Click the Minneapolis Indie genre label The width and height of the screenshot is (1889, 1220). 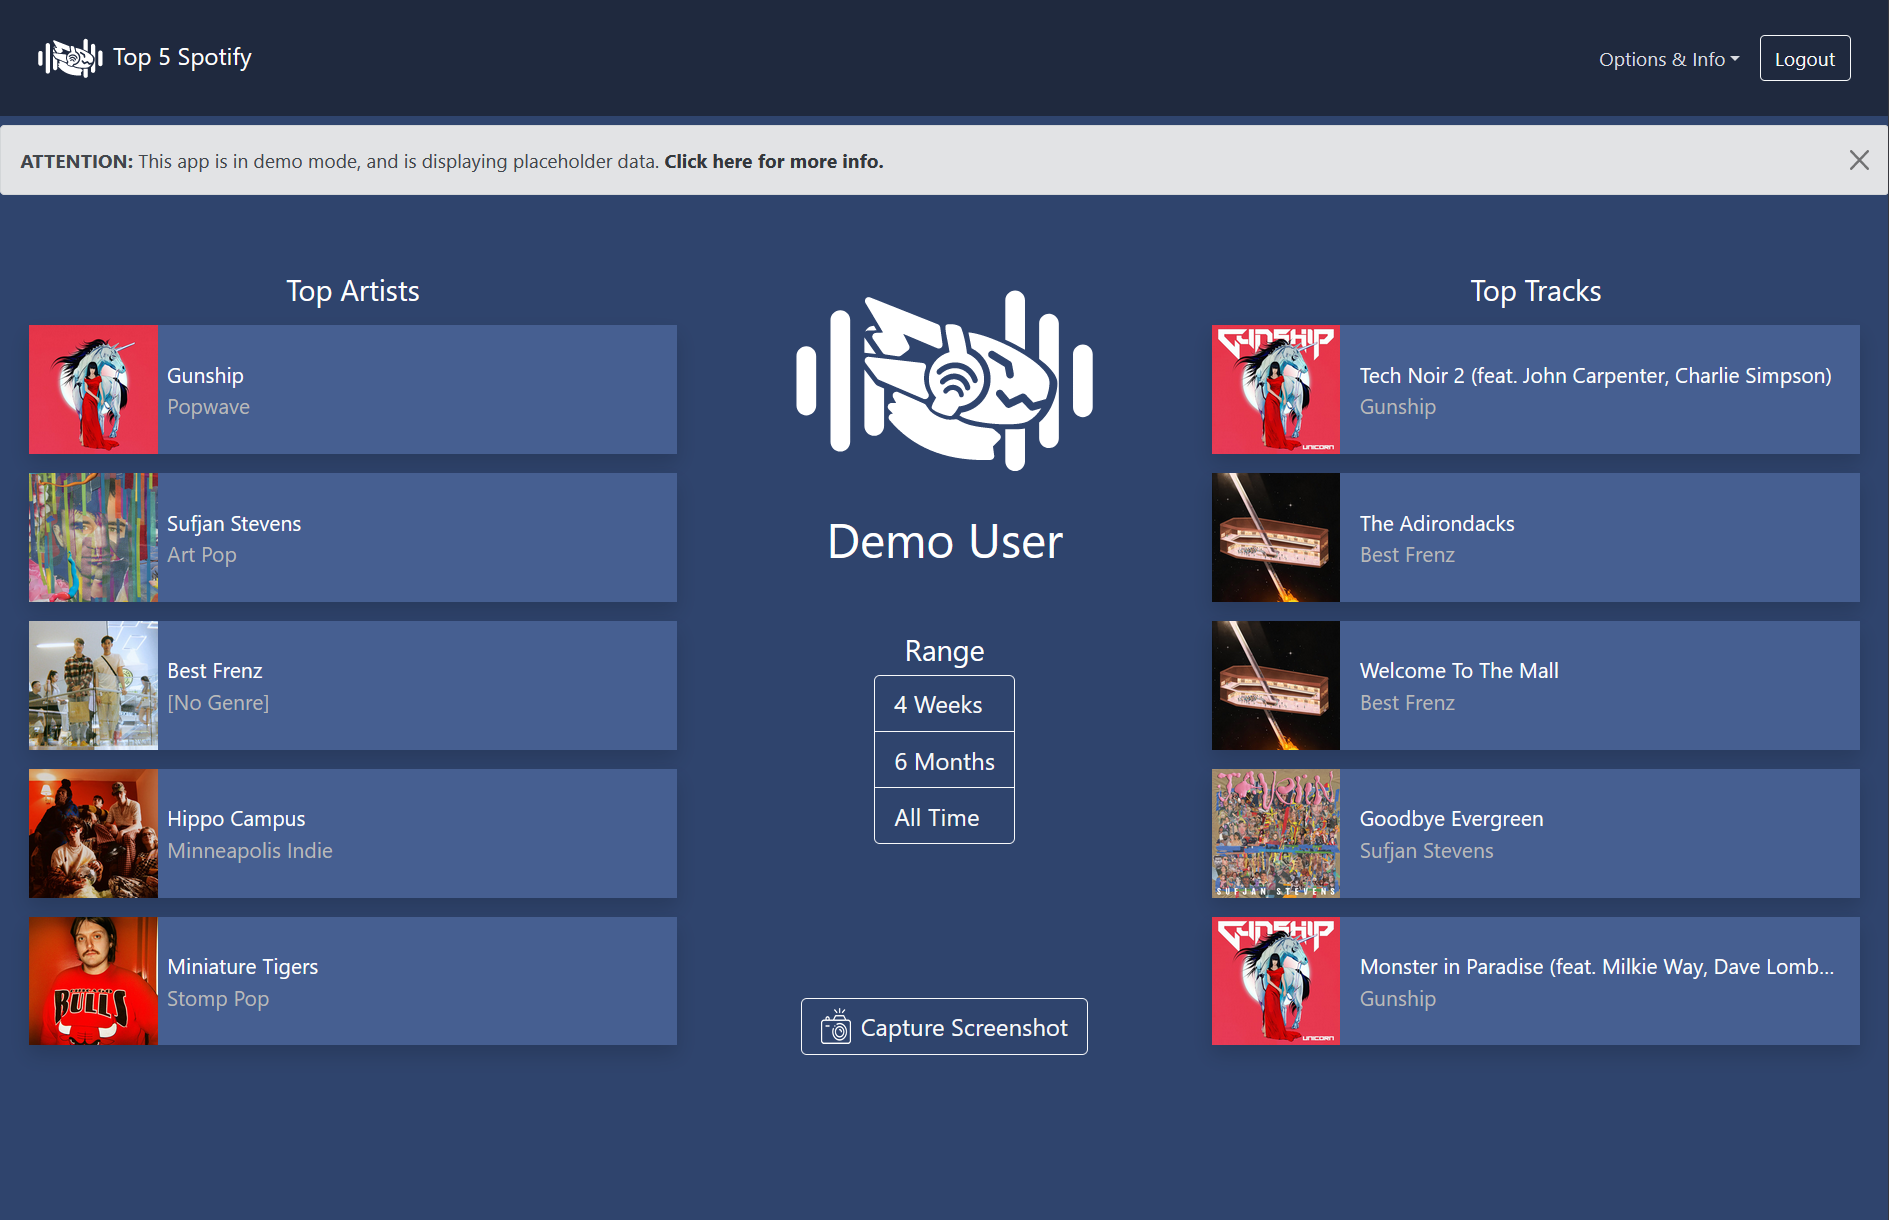[250, 850]
